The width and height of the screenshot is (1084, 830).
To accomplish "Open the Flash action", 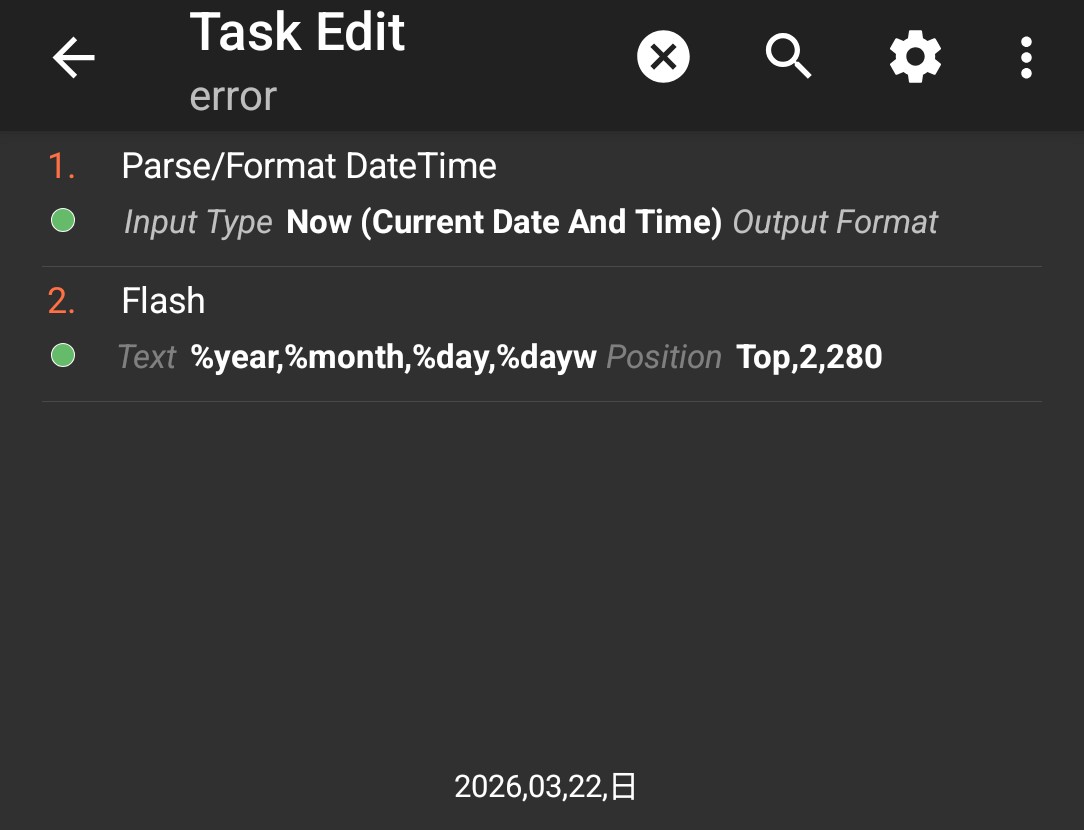I will [542, 334].
